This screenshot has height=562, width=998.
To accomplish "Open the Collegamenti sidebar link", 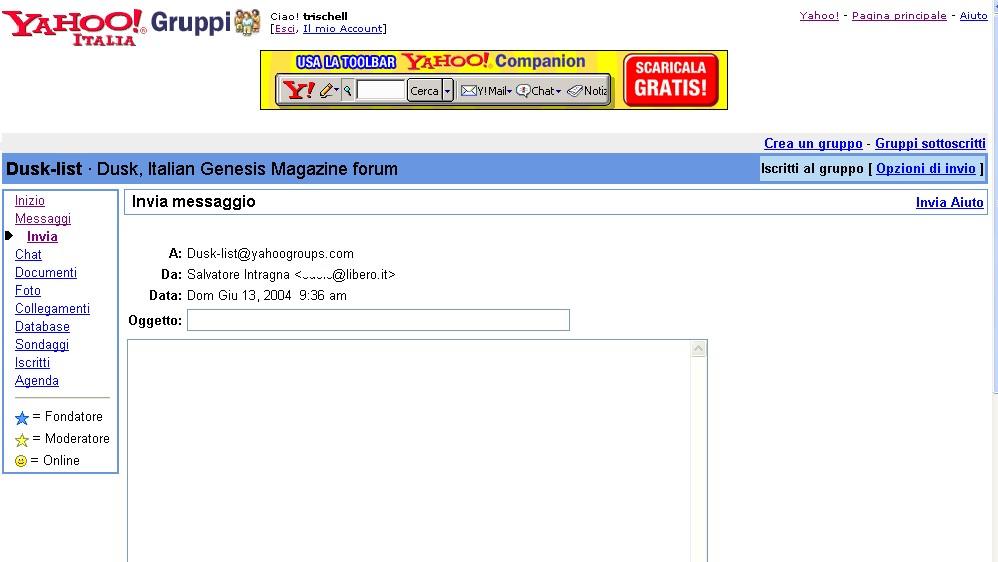I will click(52, 309).
